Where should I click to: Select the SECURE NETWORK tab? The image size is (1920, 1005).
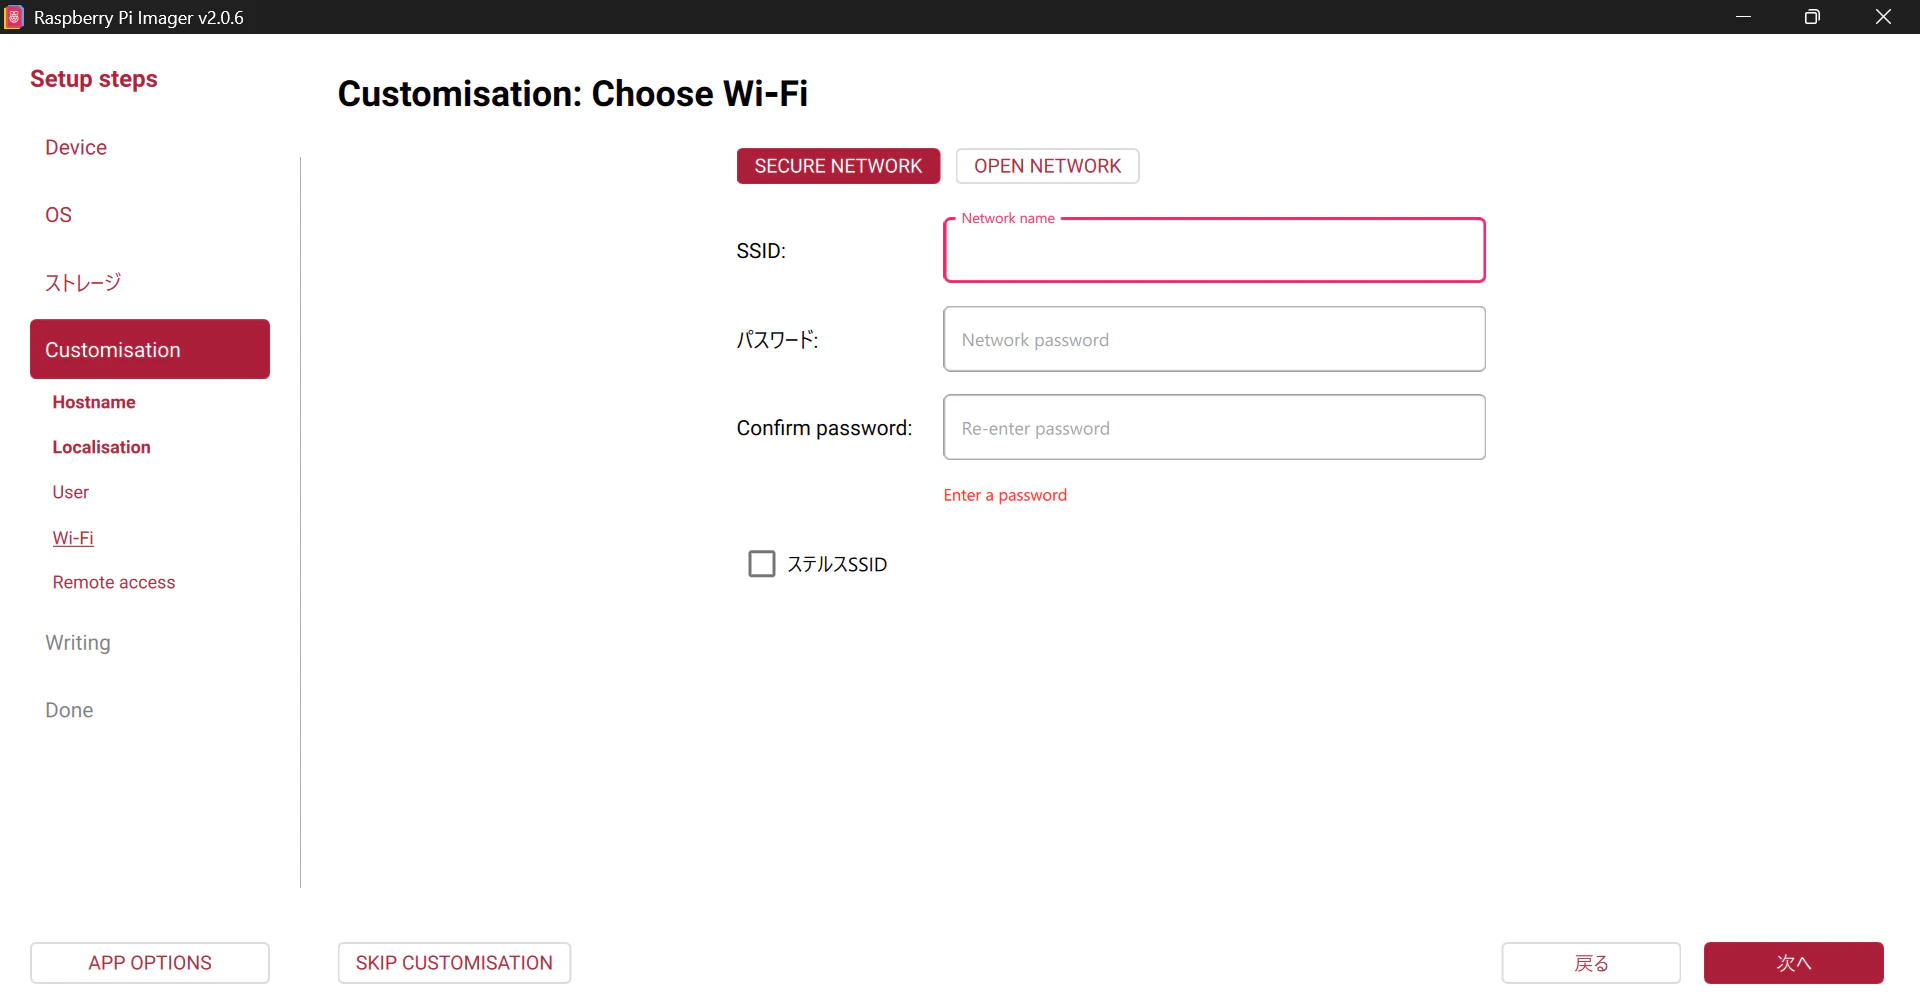click(838, 166)
